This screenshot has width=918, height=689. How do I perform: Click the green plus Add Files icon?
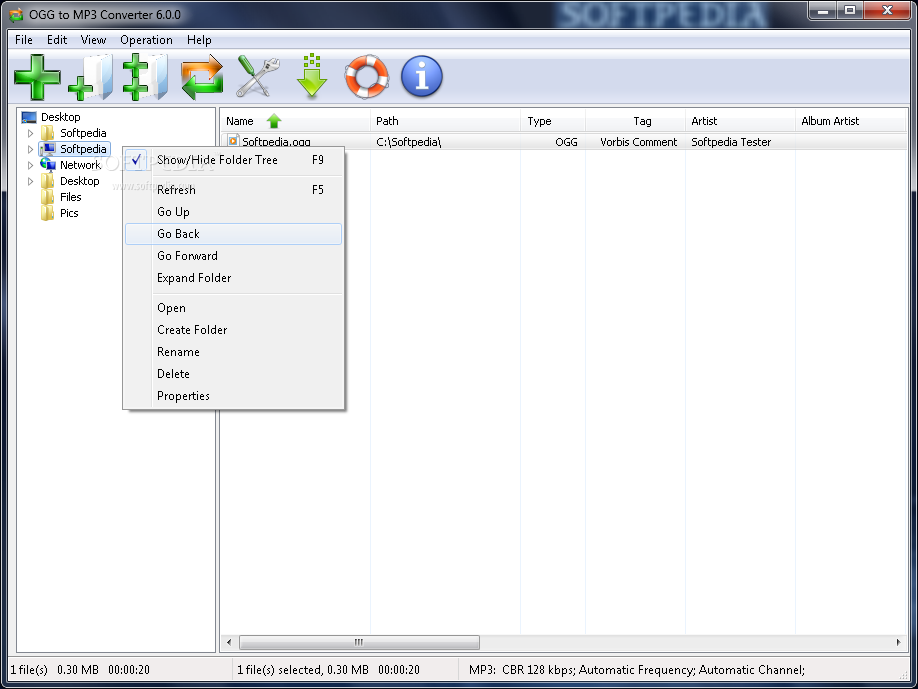click(37, 77)
